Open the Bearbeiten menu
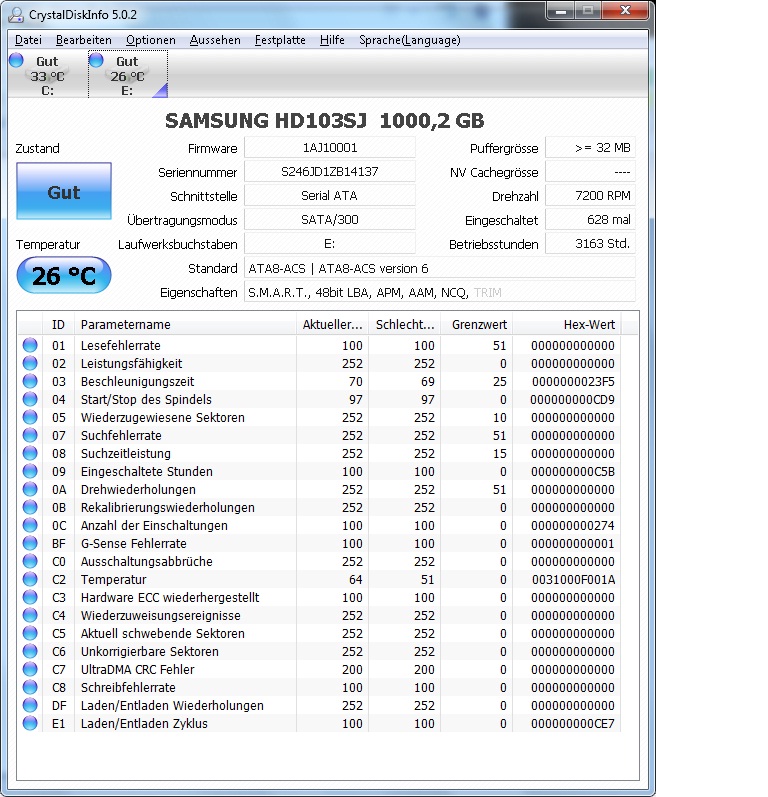Image resolution: width=768 pixels, height=797 pixels. pyautogui.click(x=83, y=40)
